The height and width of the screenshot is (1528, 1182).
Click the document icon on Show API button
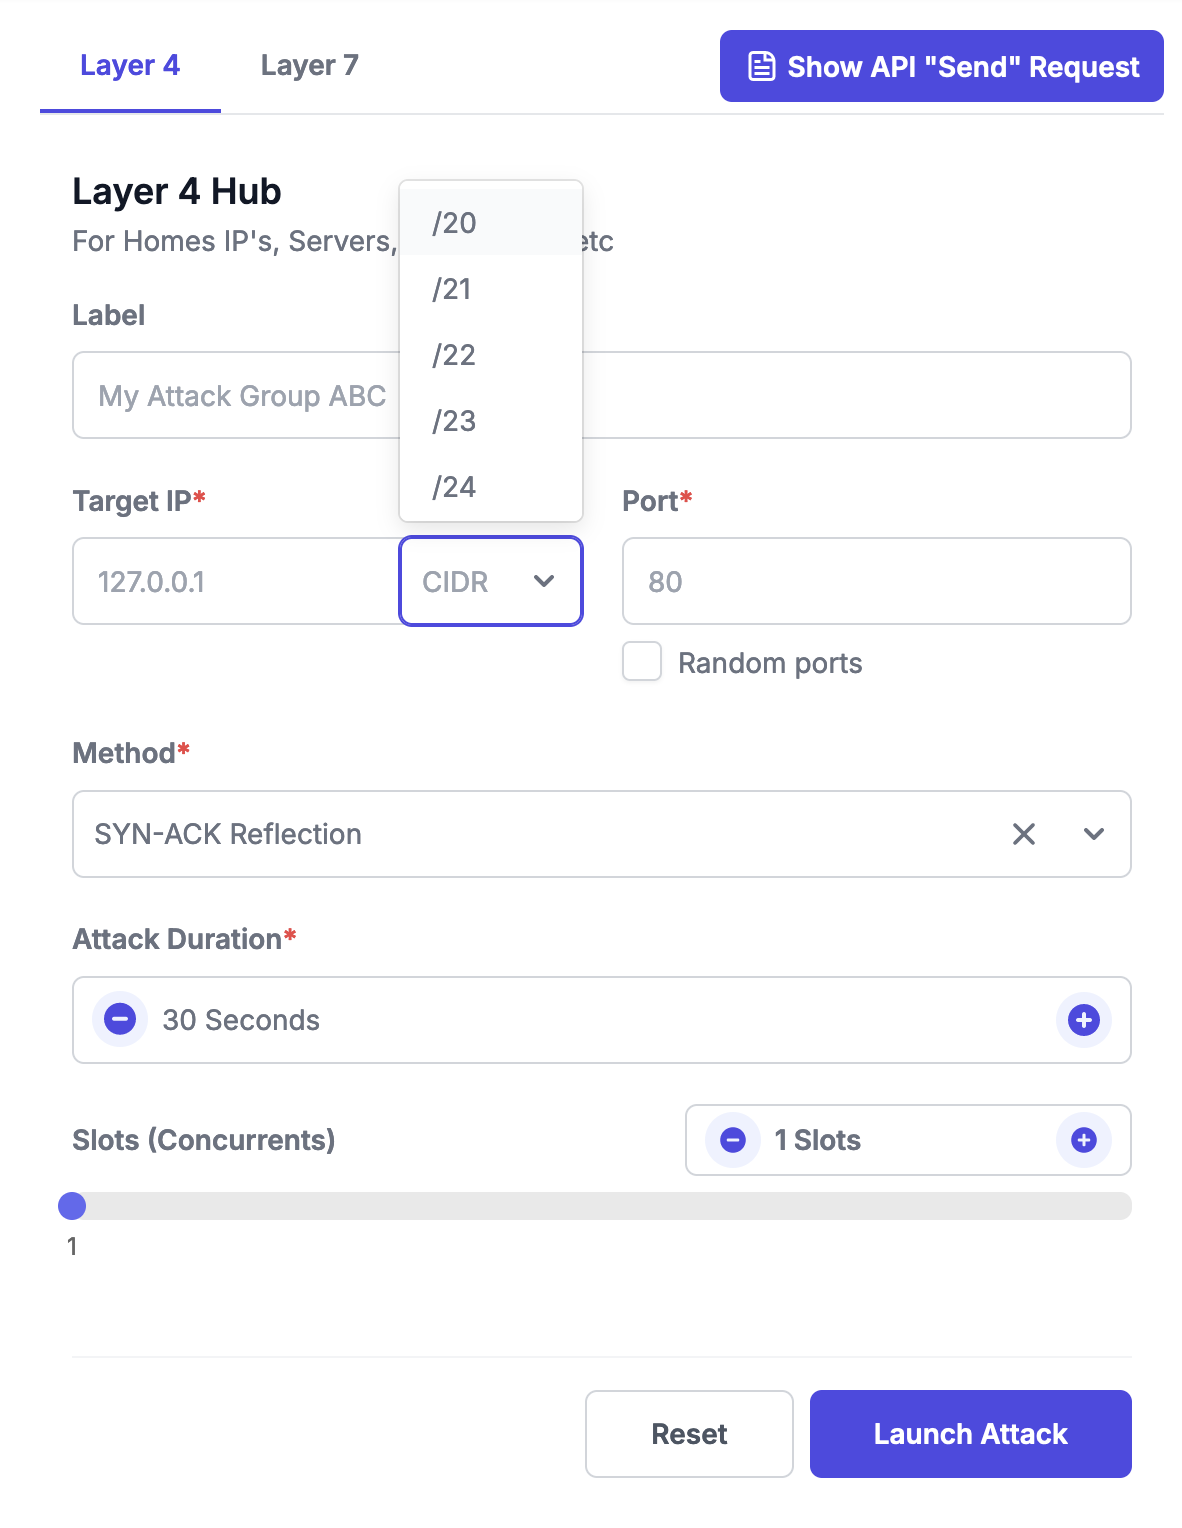point(761,66)
